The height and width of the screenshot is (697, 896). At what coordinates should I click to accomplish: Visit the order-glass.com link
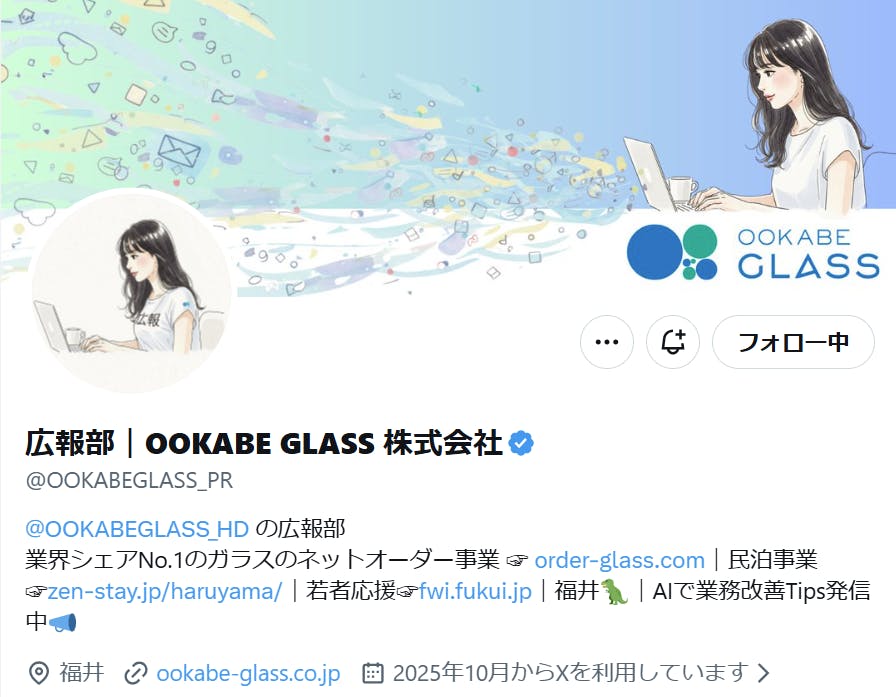click(x=619, y=560)
